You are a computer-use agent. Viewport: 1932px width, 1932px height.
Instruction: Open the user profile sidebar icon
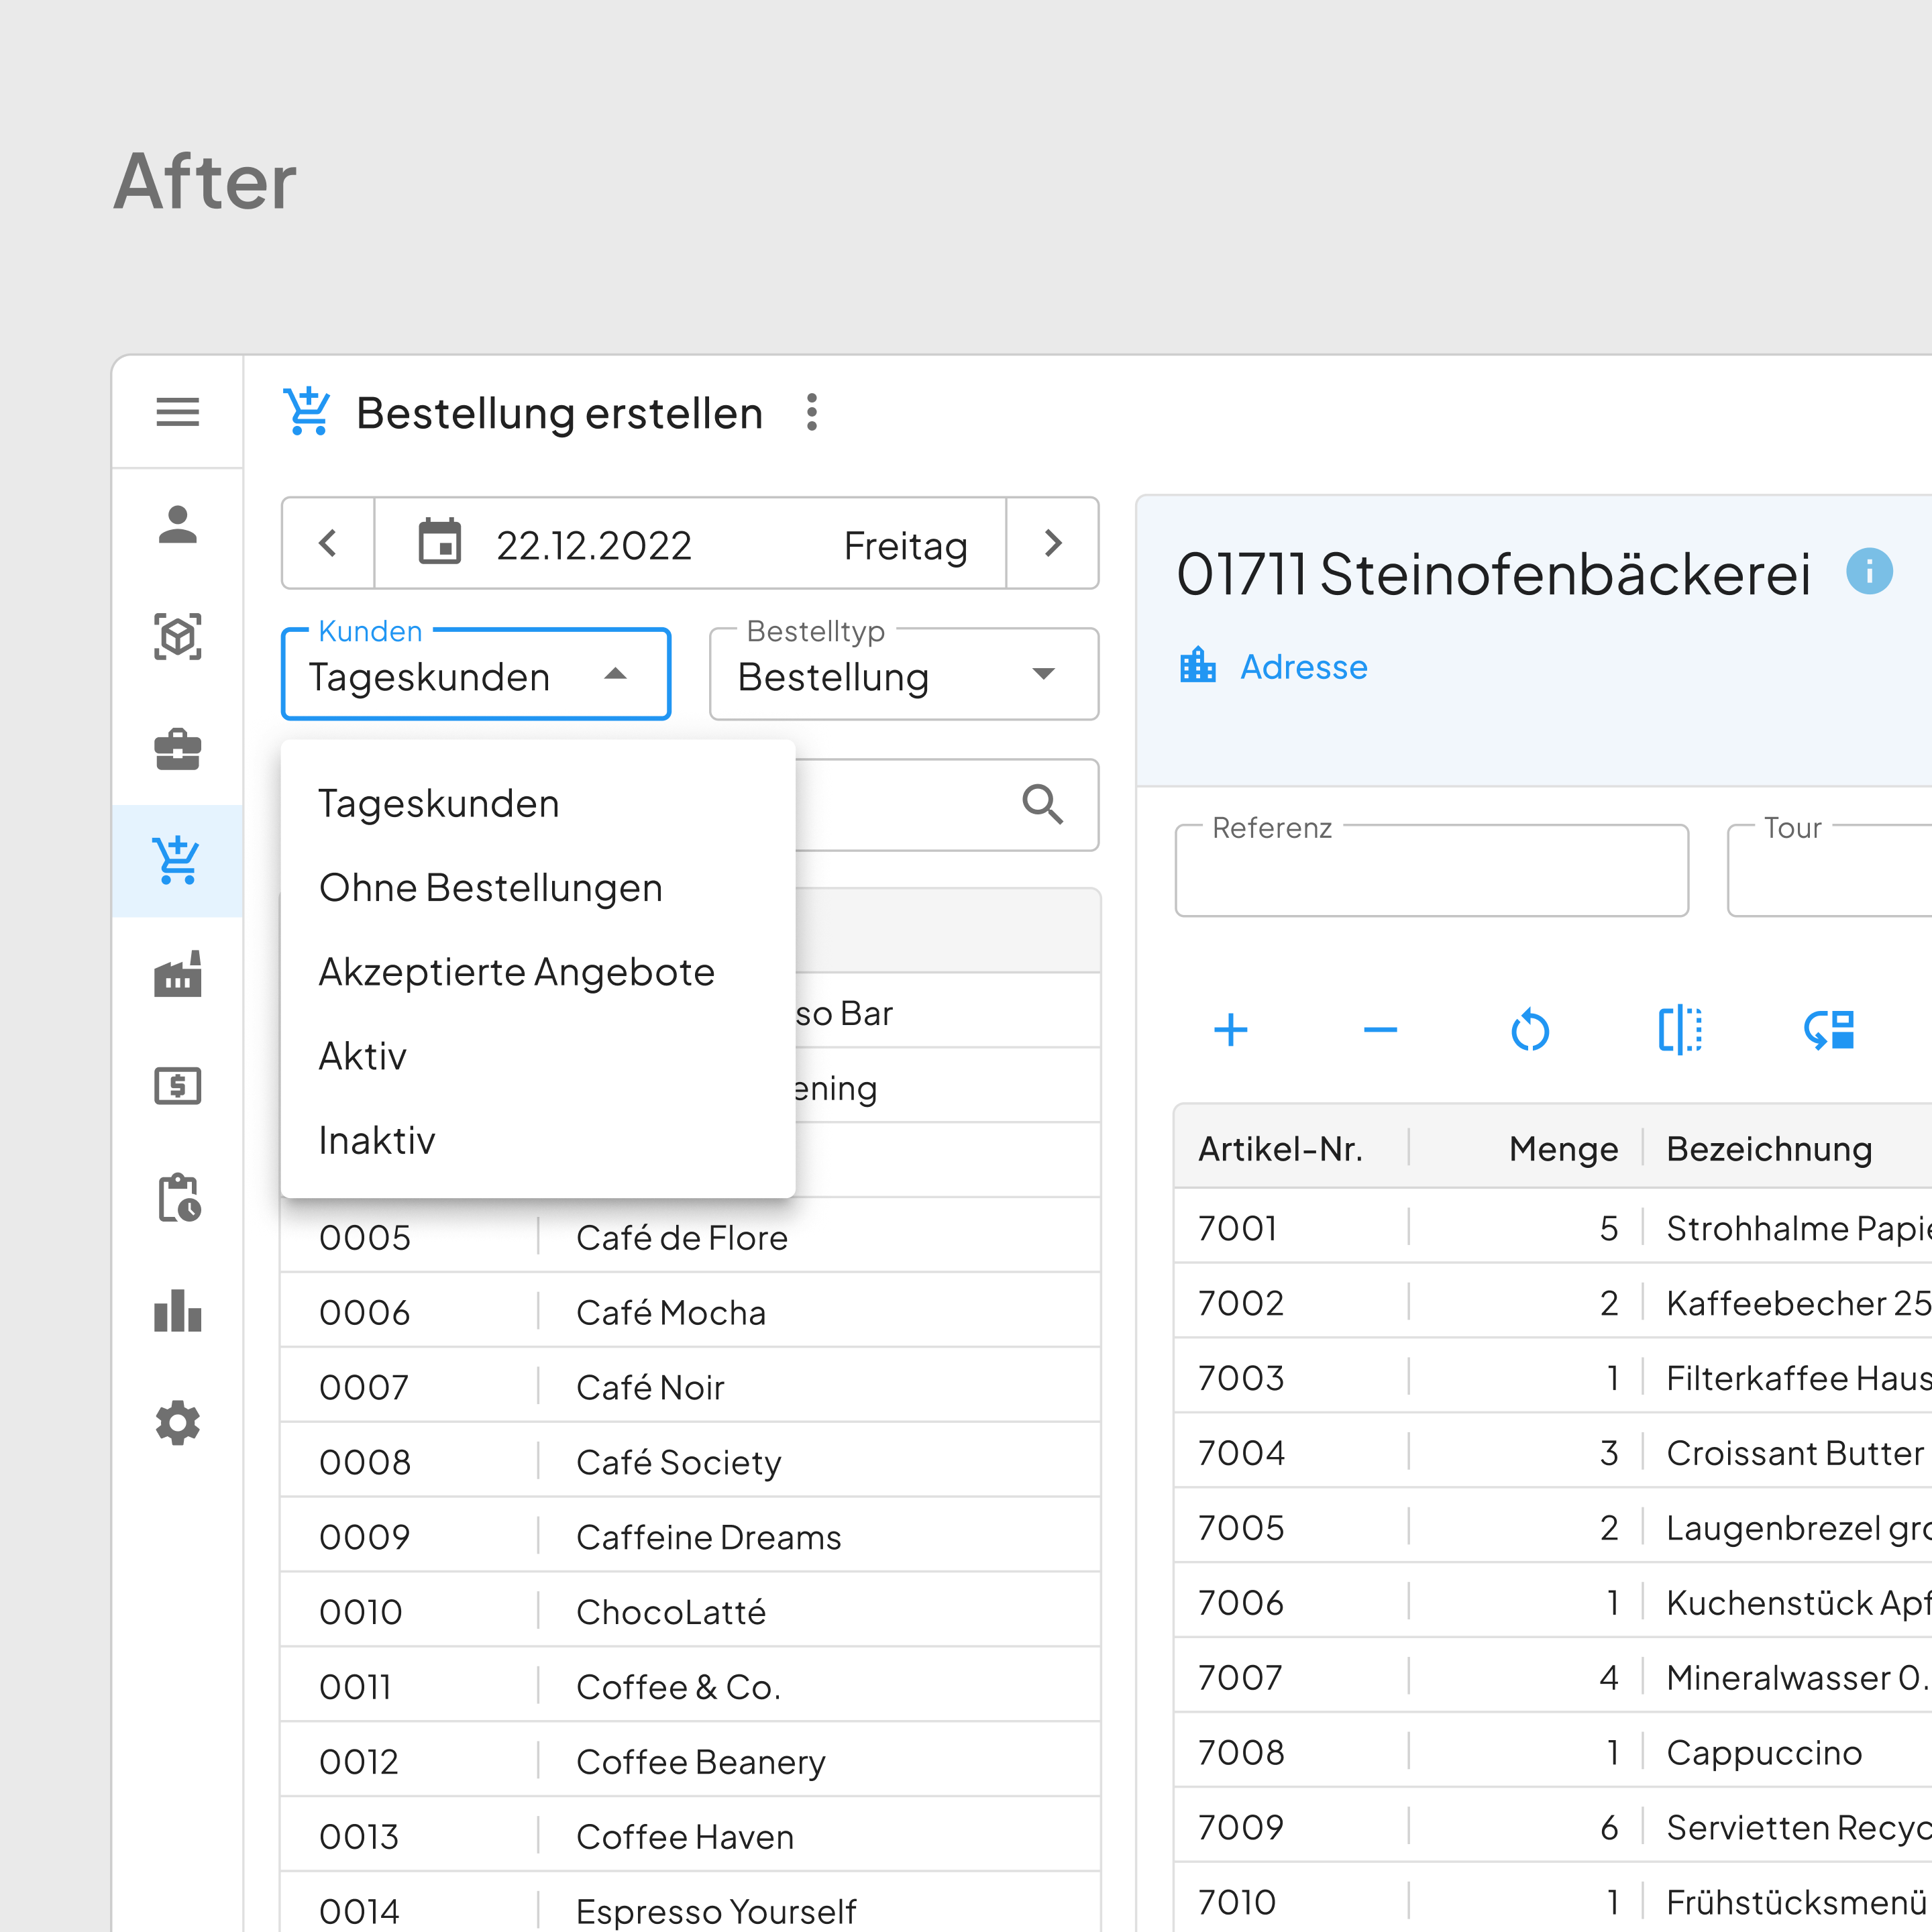pos(177,525)
